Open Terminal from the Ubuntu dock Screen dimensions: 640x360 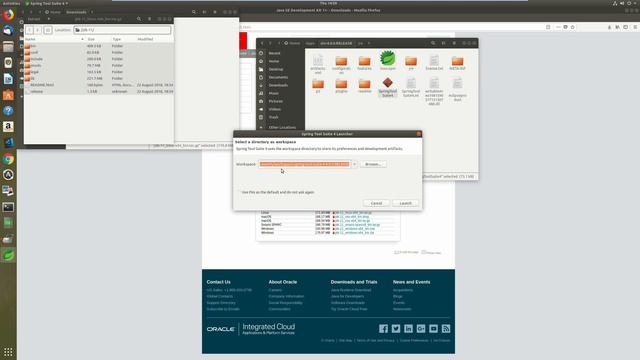[8, 207]
